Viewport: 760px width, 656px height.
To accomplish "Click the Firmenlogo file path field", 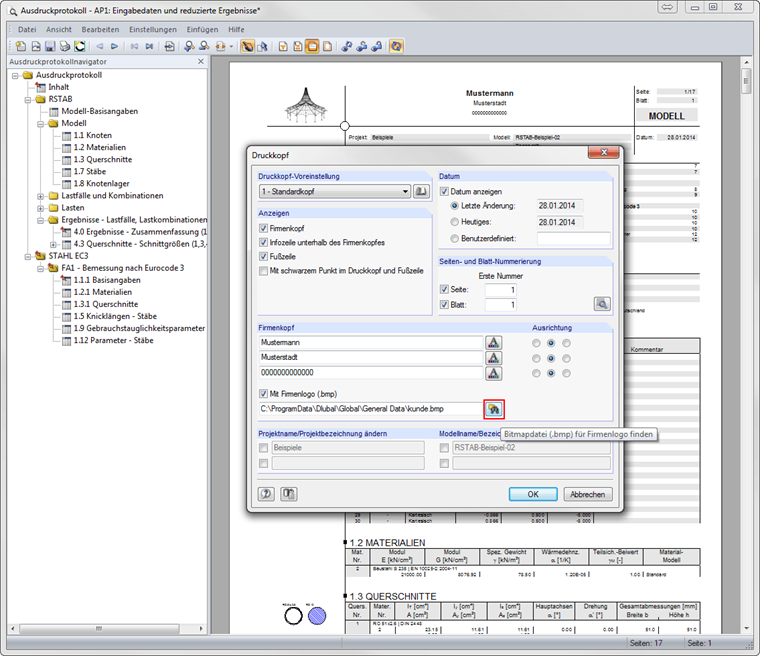I will point(371,409).
